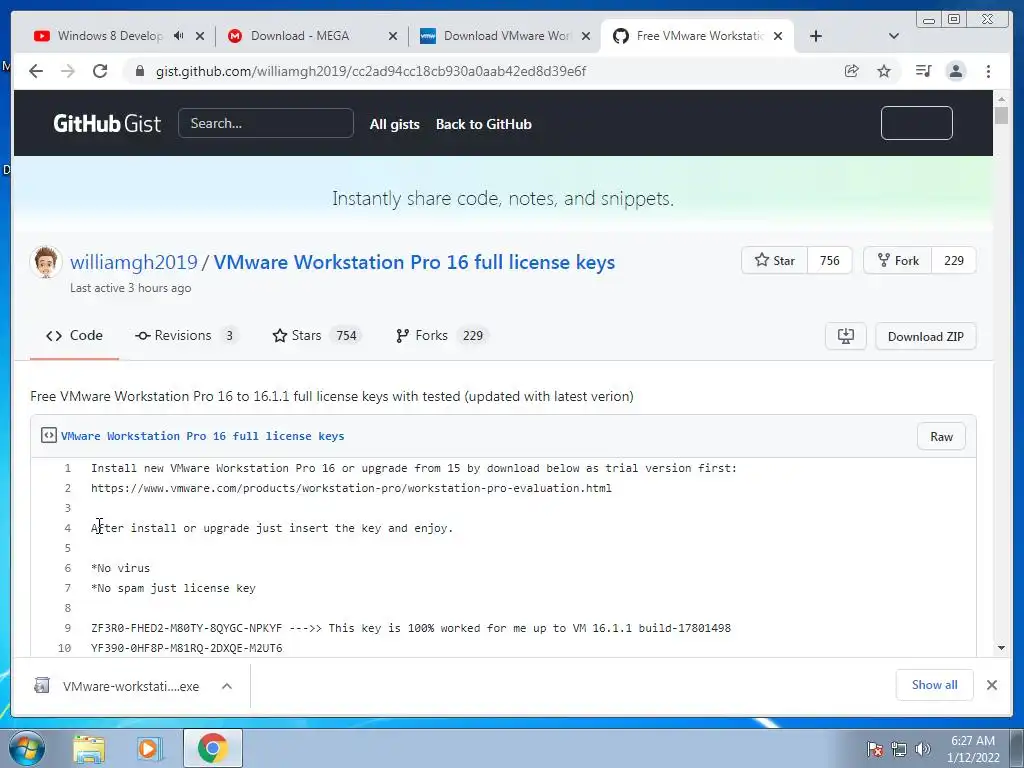The height and width of the screenshot is (768, 1024).
Task: Launch Windows Media Player from taskbar
Action: point(150,749)
